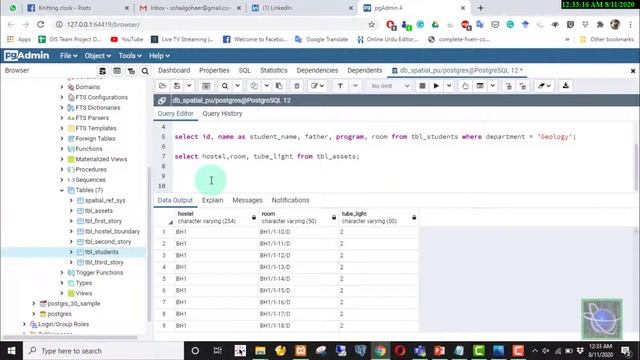Expand the Materialized Views tree node

click(x=62, y=159)
